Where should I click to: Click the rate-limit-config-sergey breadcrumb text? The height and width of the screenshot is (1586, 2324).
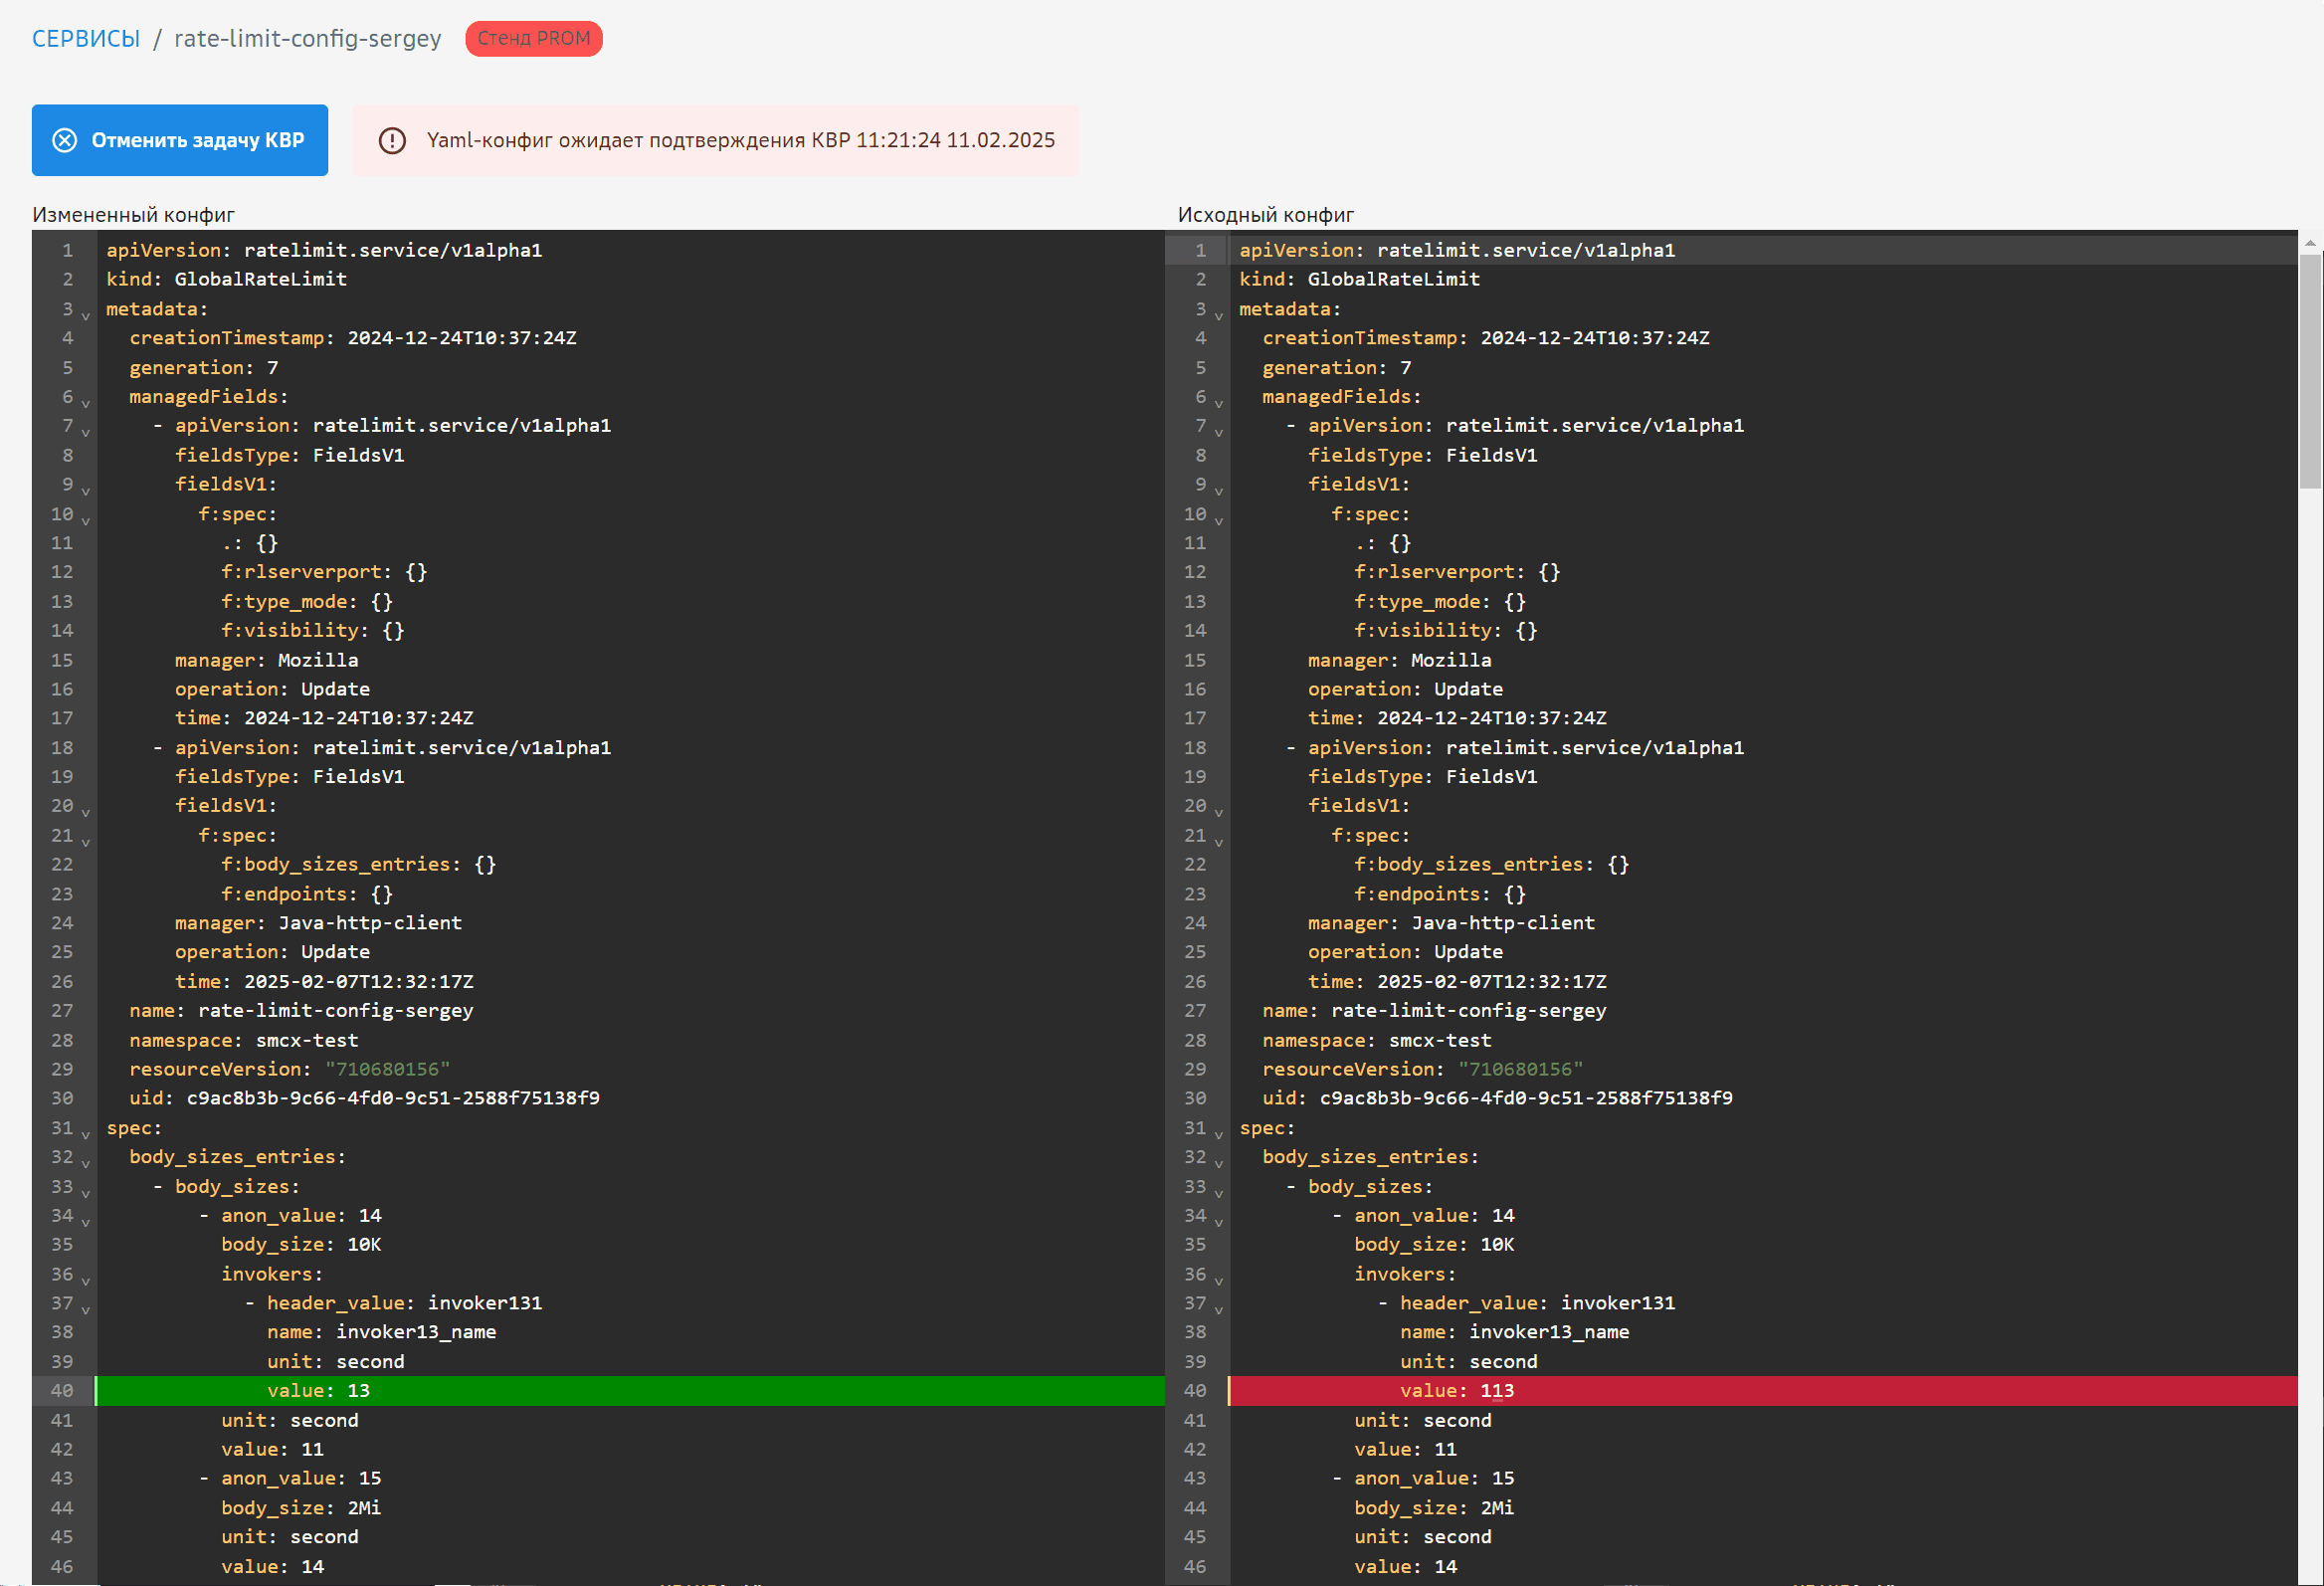(307, 38)
